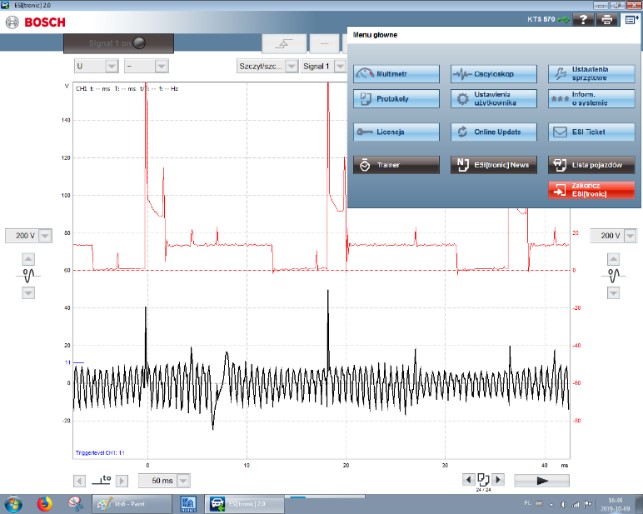The height and width of the screenshot is (514, 643).
Task: Open ESI Ticket envelope option
Action: (590, 132)
